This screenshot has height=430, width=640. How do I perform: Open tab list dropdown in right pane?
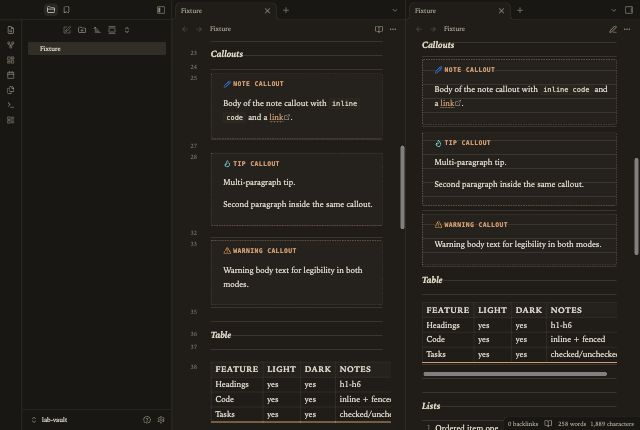click(613, 11)
